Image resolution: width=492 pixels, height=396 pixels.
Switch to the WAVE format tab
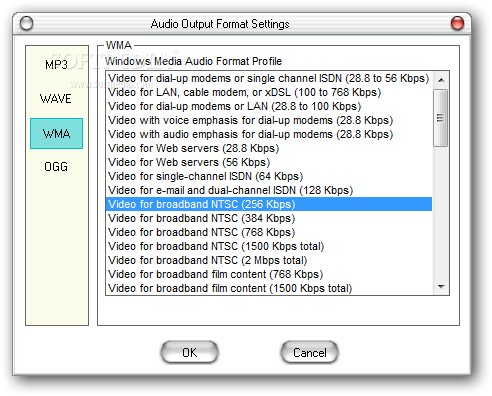pyautogui.click(x=56, y=99)
